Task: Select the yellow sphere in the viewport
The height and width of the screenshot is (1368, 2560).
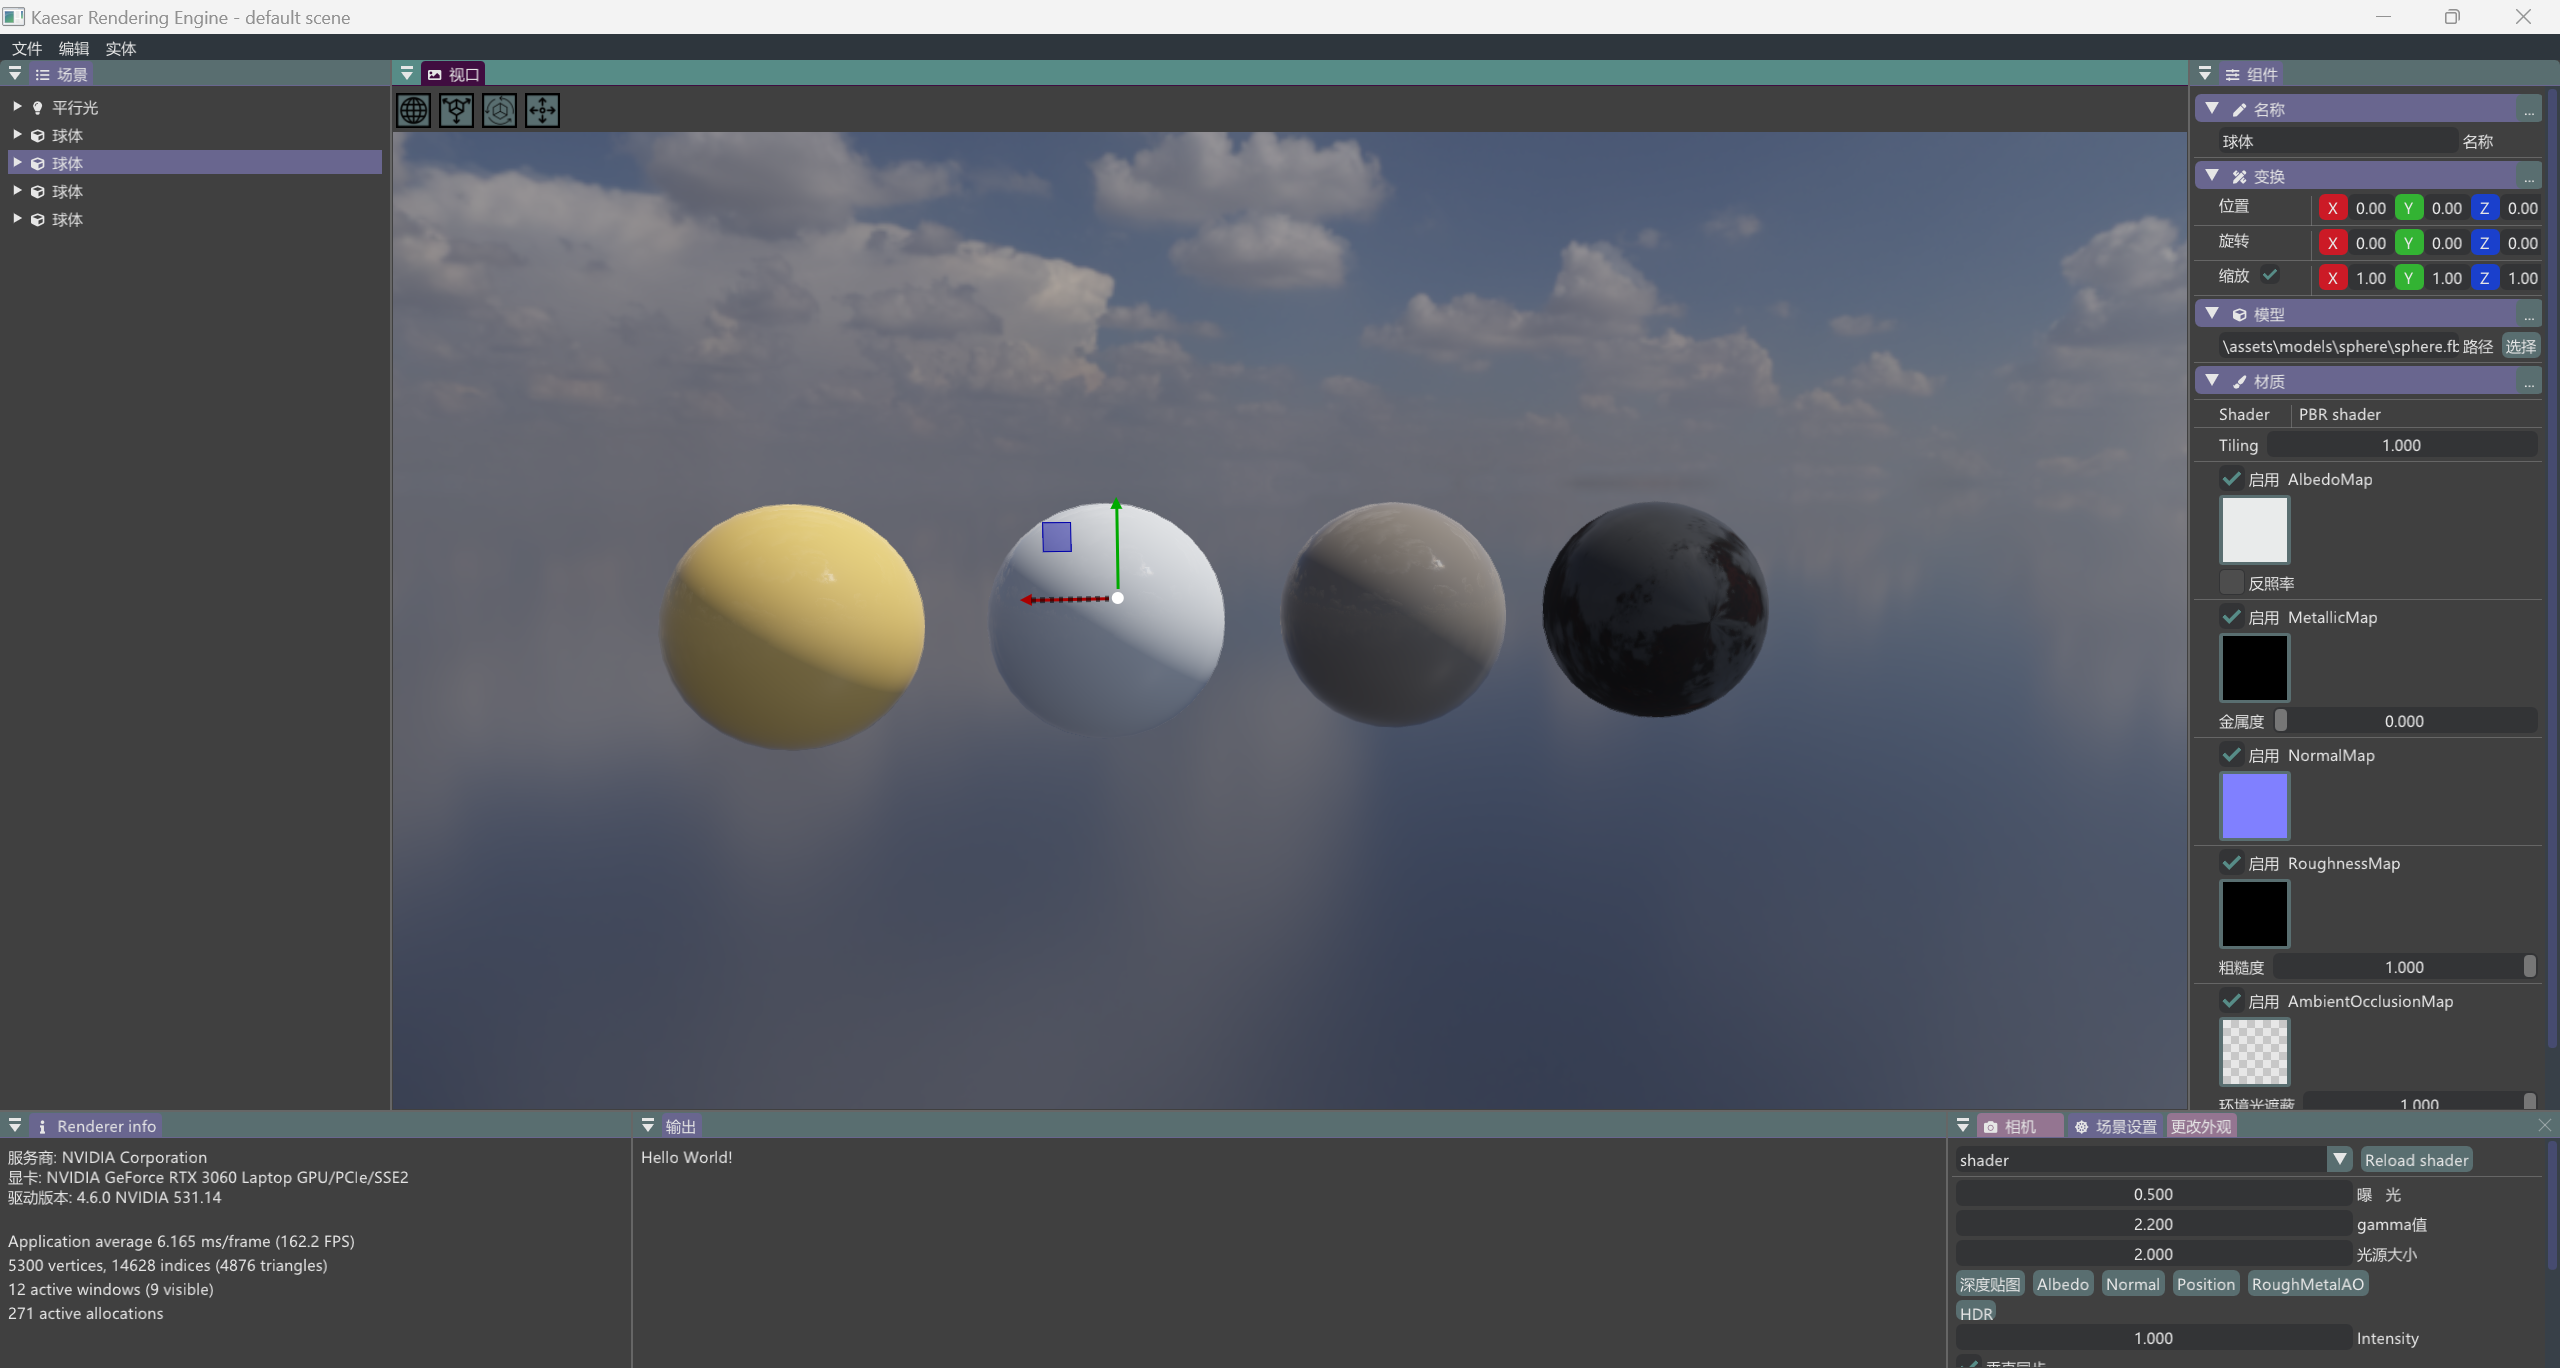Action: (793, 627)
